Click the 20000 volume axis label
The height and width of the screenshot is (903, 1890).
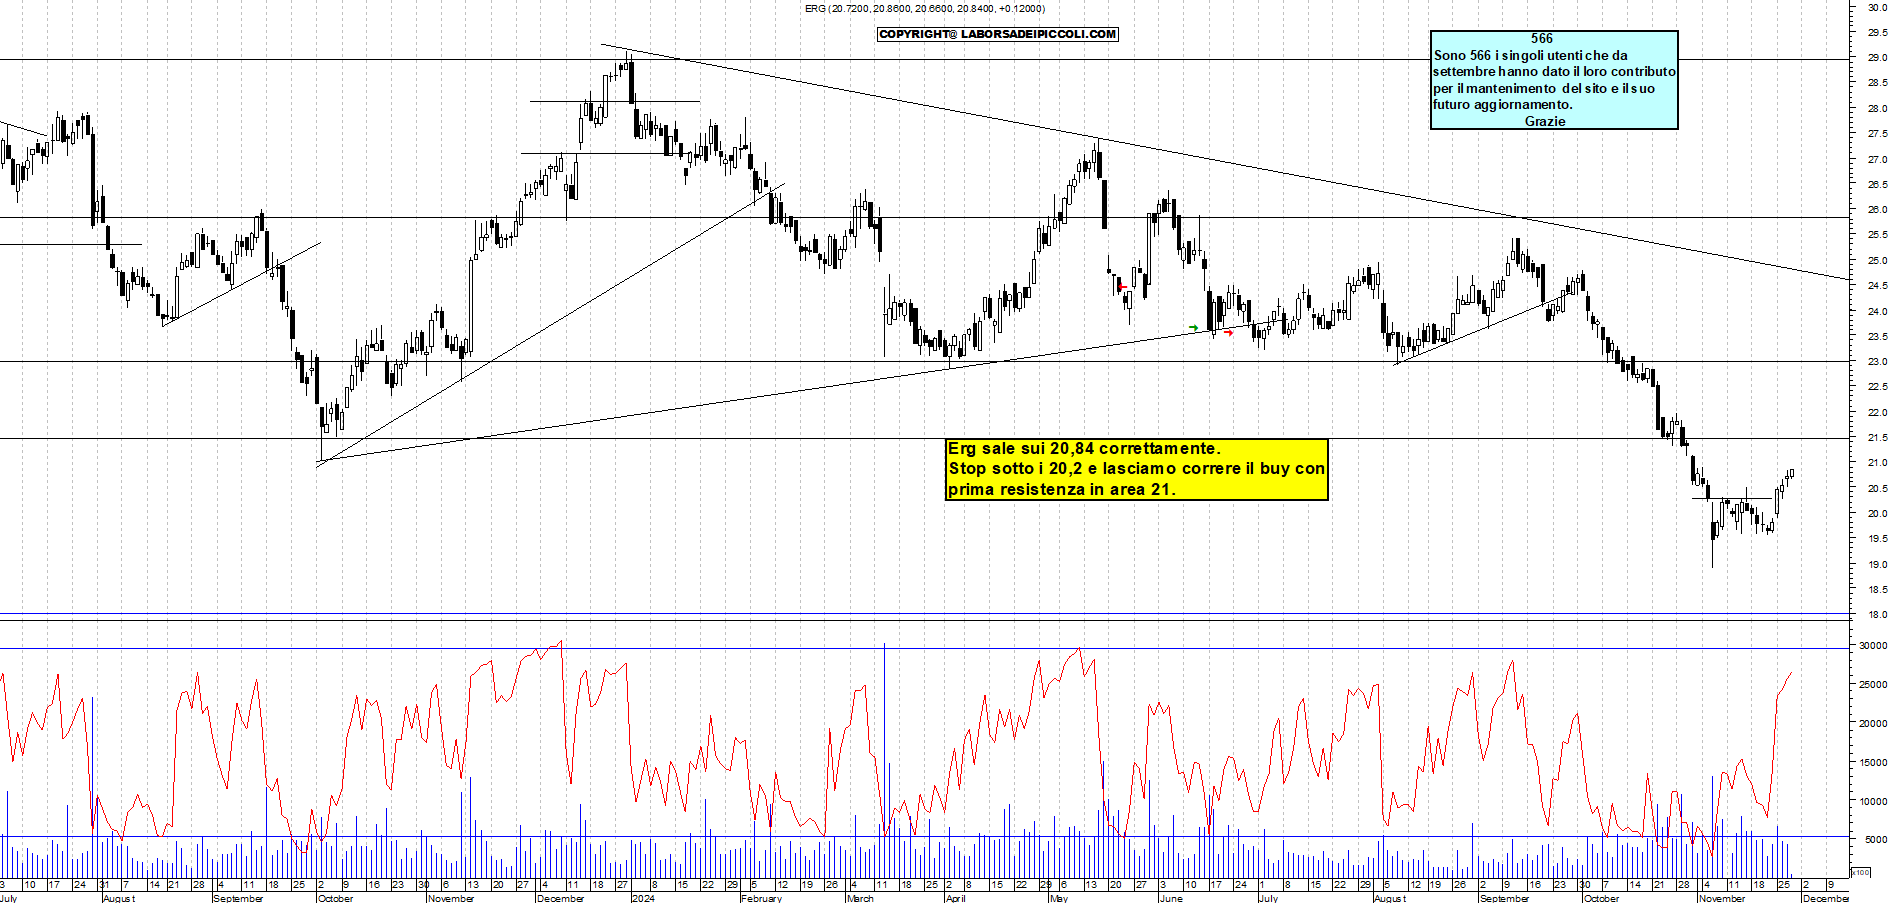[x=1873, y=724]
